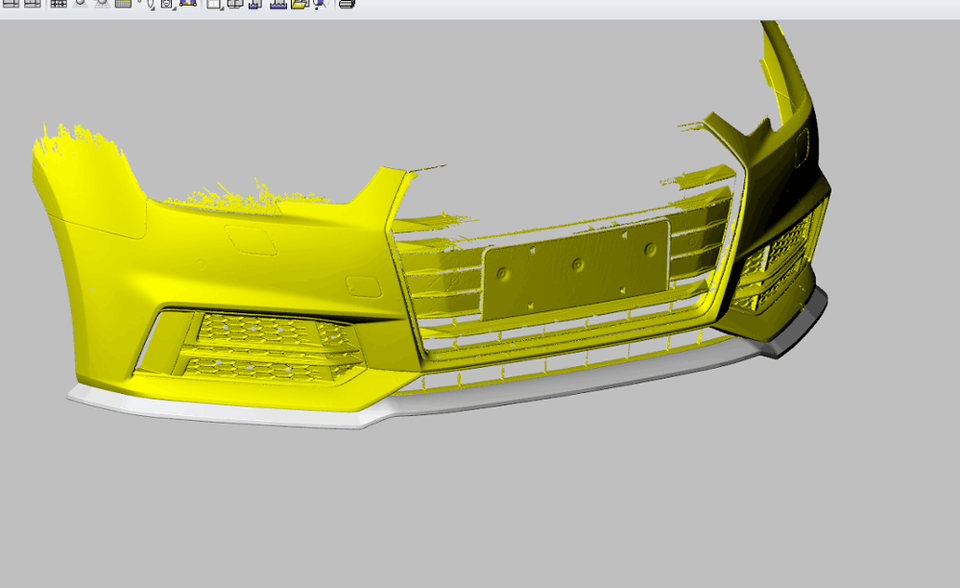Click the yellow-topped table grid icon
This screenshot has height=588, width=960.
click(123, 4)
